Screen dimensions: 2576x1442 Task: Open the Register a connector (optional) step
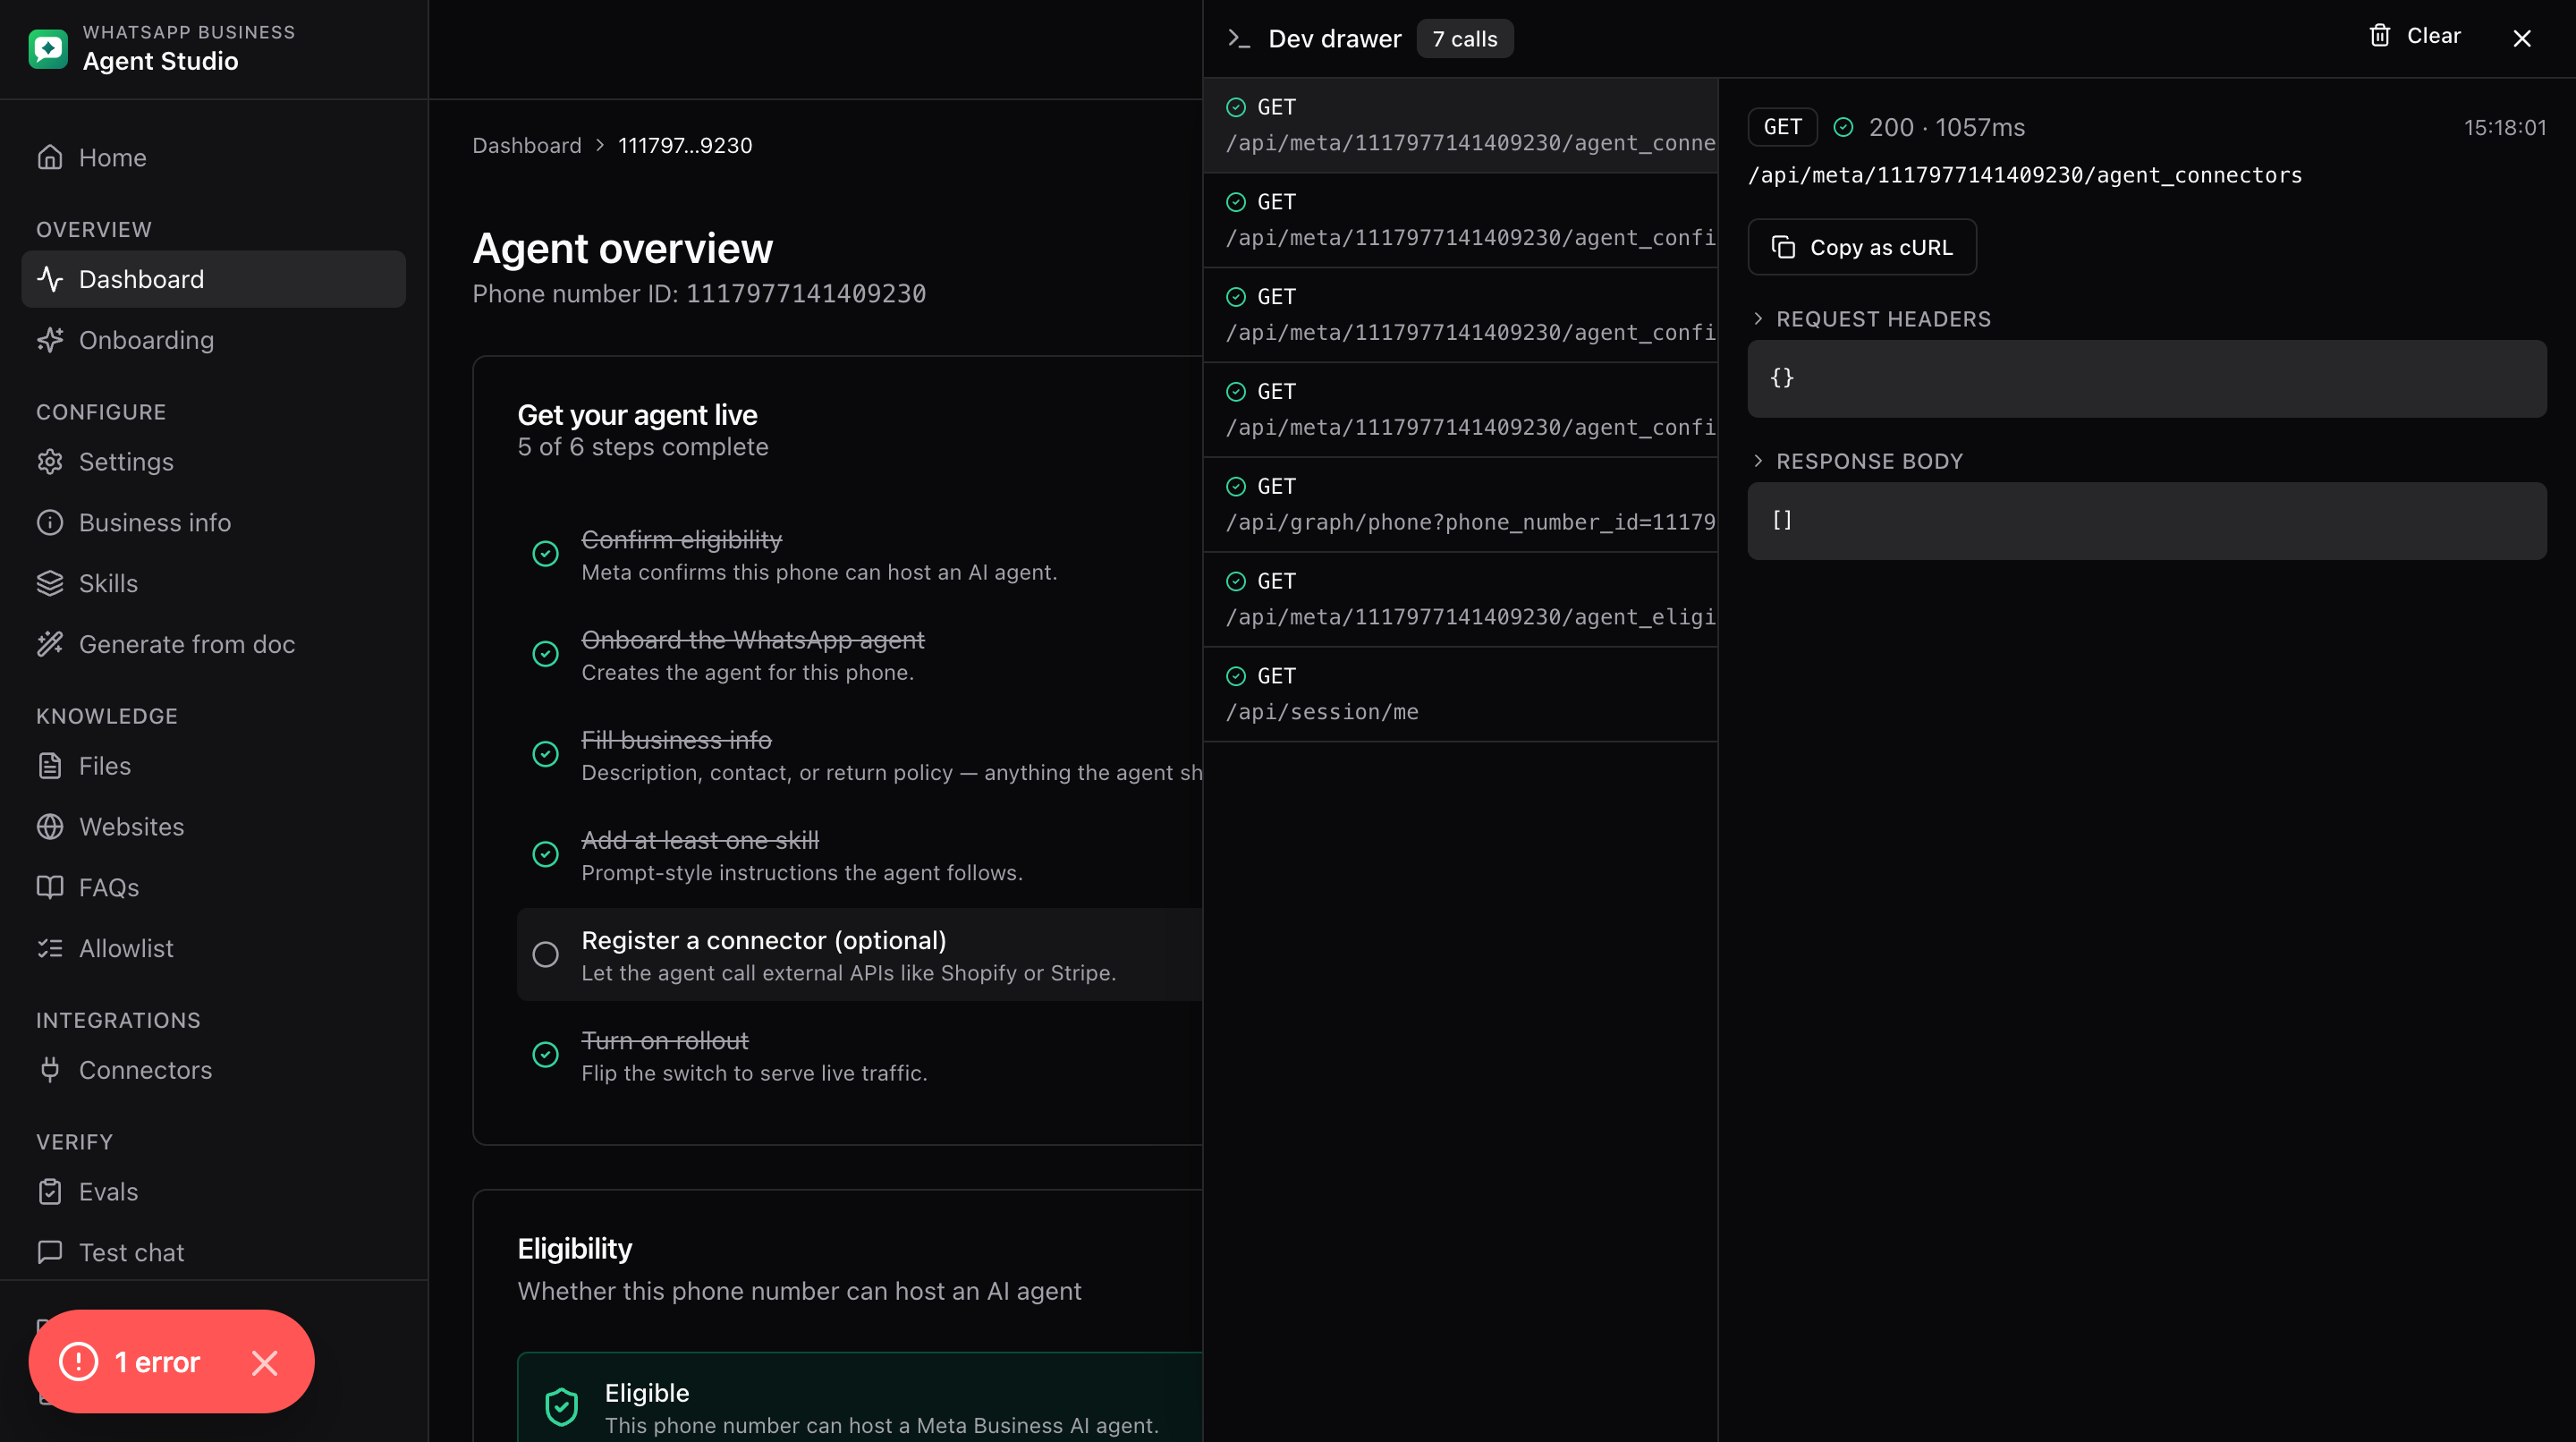point(860,955)
